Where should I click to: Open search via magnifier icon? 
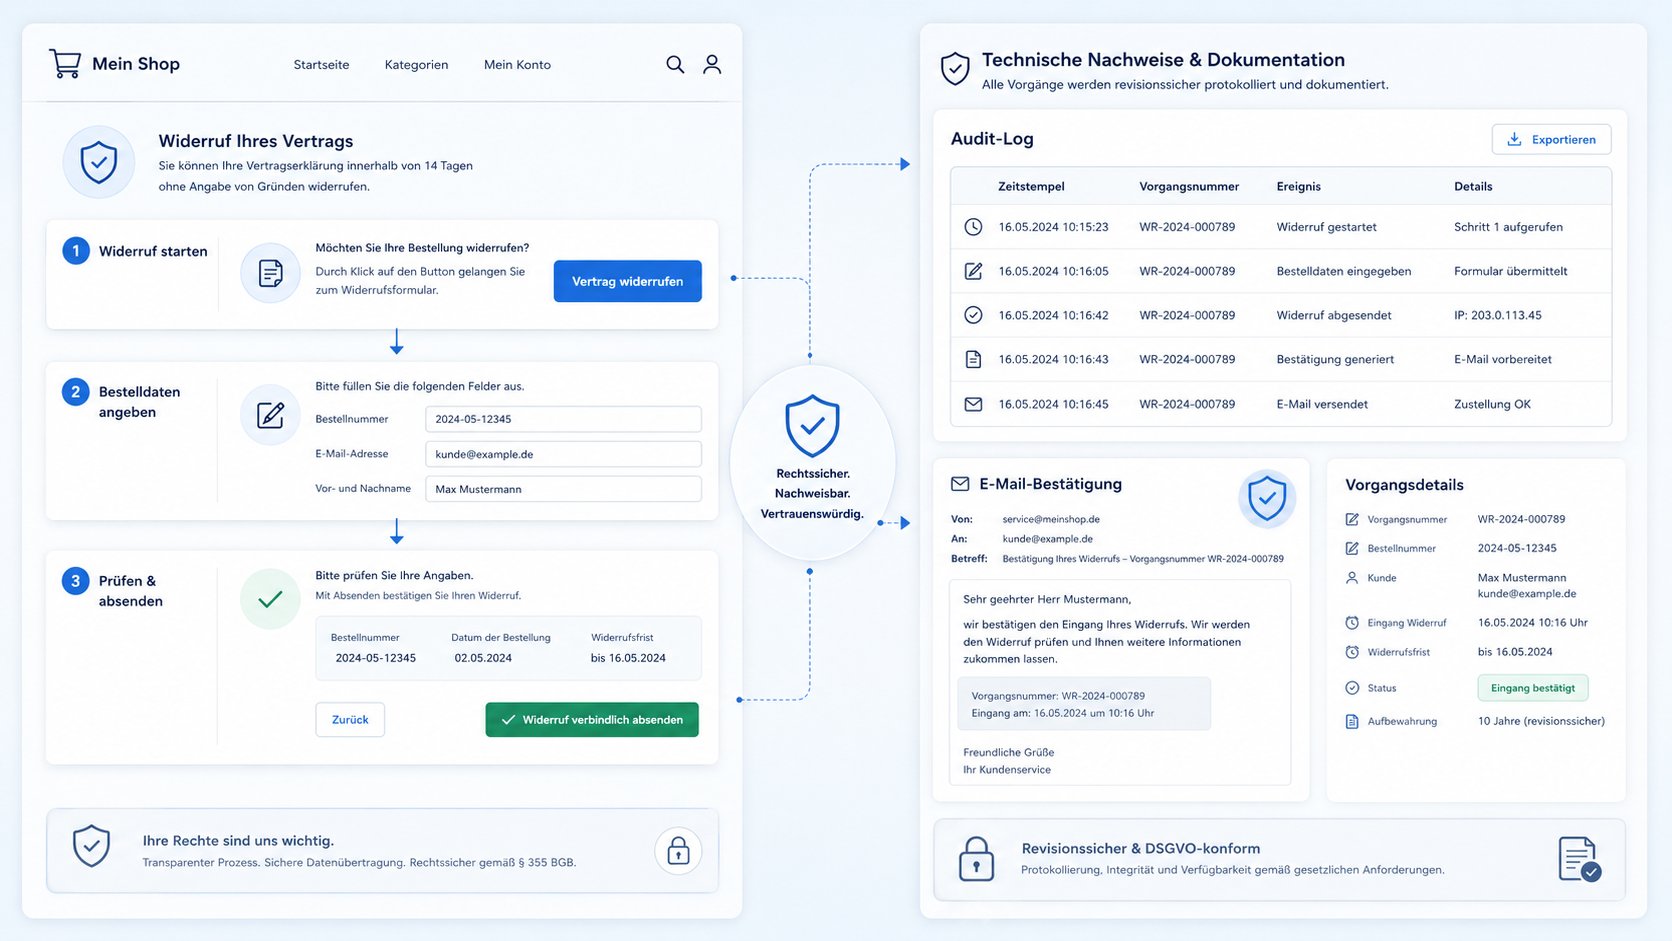(x=675, y=64)
